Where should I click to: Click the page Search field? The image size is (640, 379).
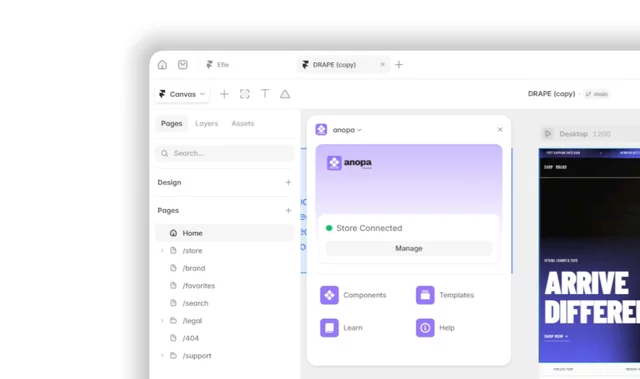224,153
